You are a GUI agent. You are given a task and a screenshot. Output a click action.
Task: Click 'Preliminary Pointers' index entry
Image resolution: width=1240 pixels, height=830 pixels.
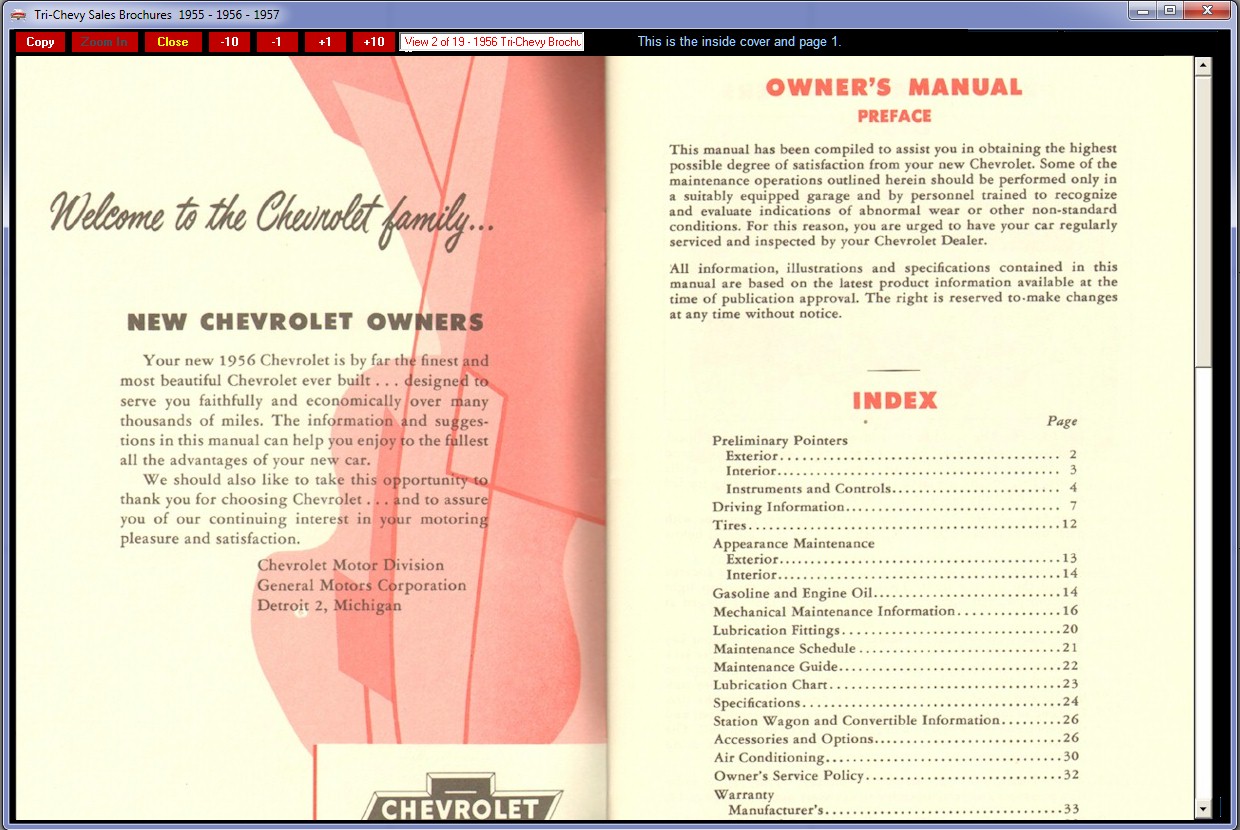780,440
